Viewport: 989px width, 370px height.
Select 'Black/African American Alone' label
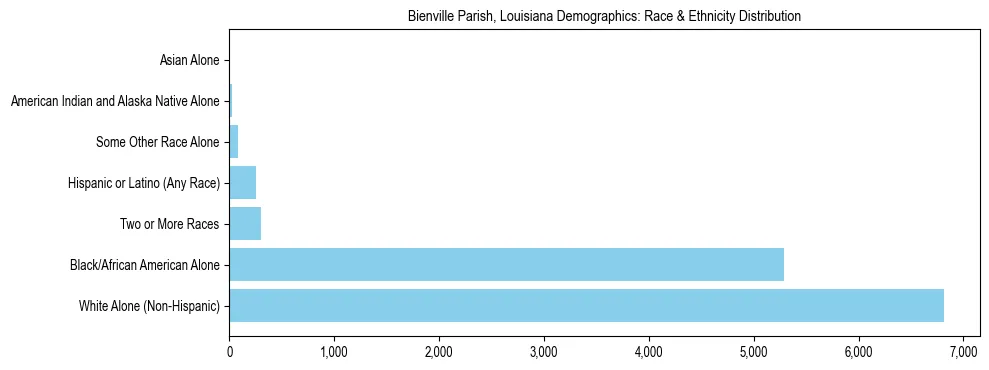click(x=145, y=265)
